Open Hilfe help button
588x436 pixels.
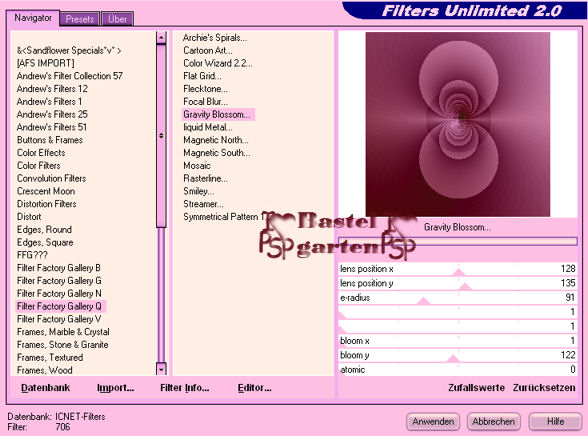tap(555, 422)
